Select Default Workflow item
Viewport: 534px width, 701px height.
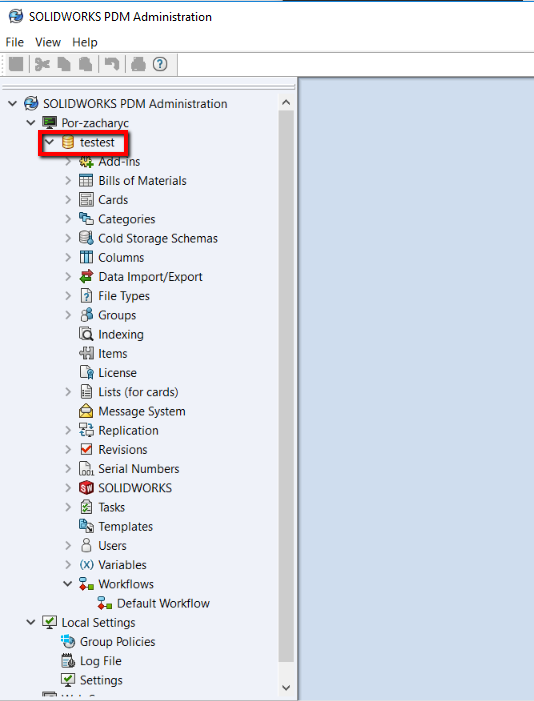153,604
